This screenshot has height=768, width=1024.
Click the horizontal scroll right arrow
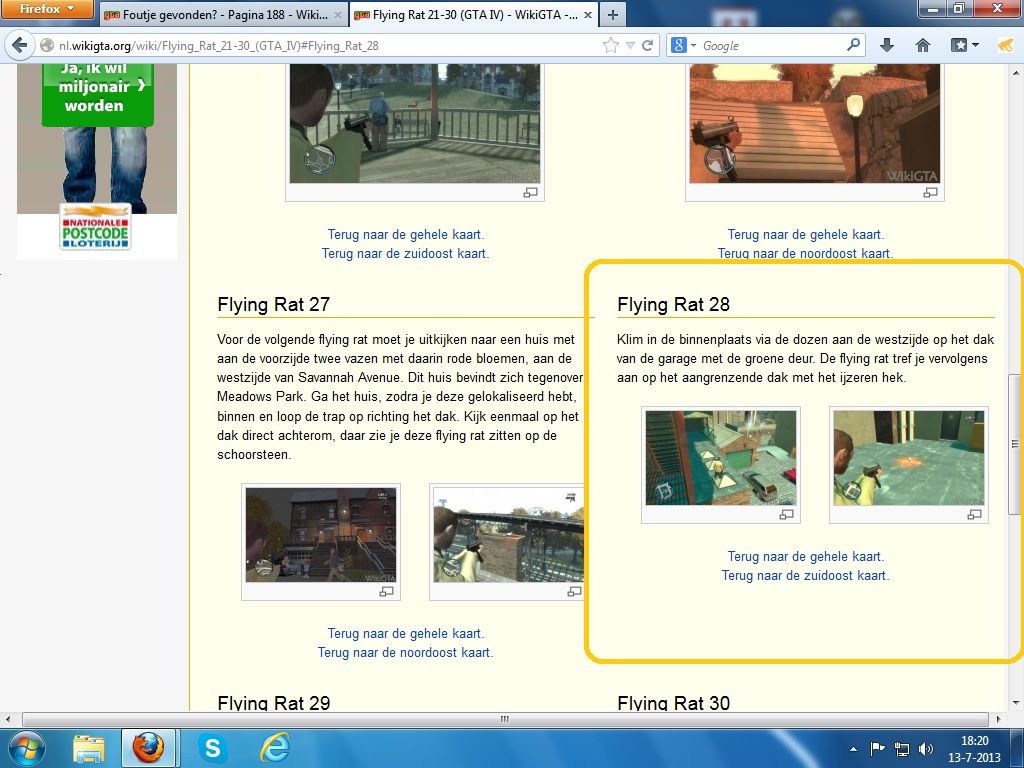[998, 719]
